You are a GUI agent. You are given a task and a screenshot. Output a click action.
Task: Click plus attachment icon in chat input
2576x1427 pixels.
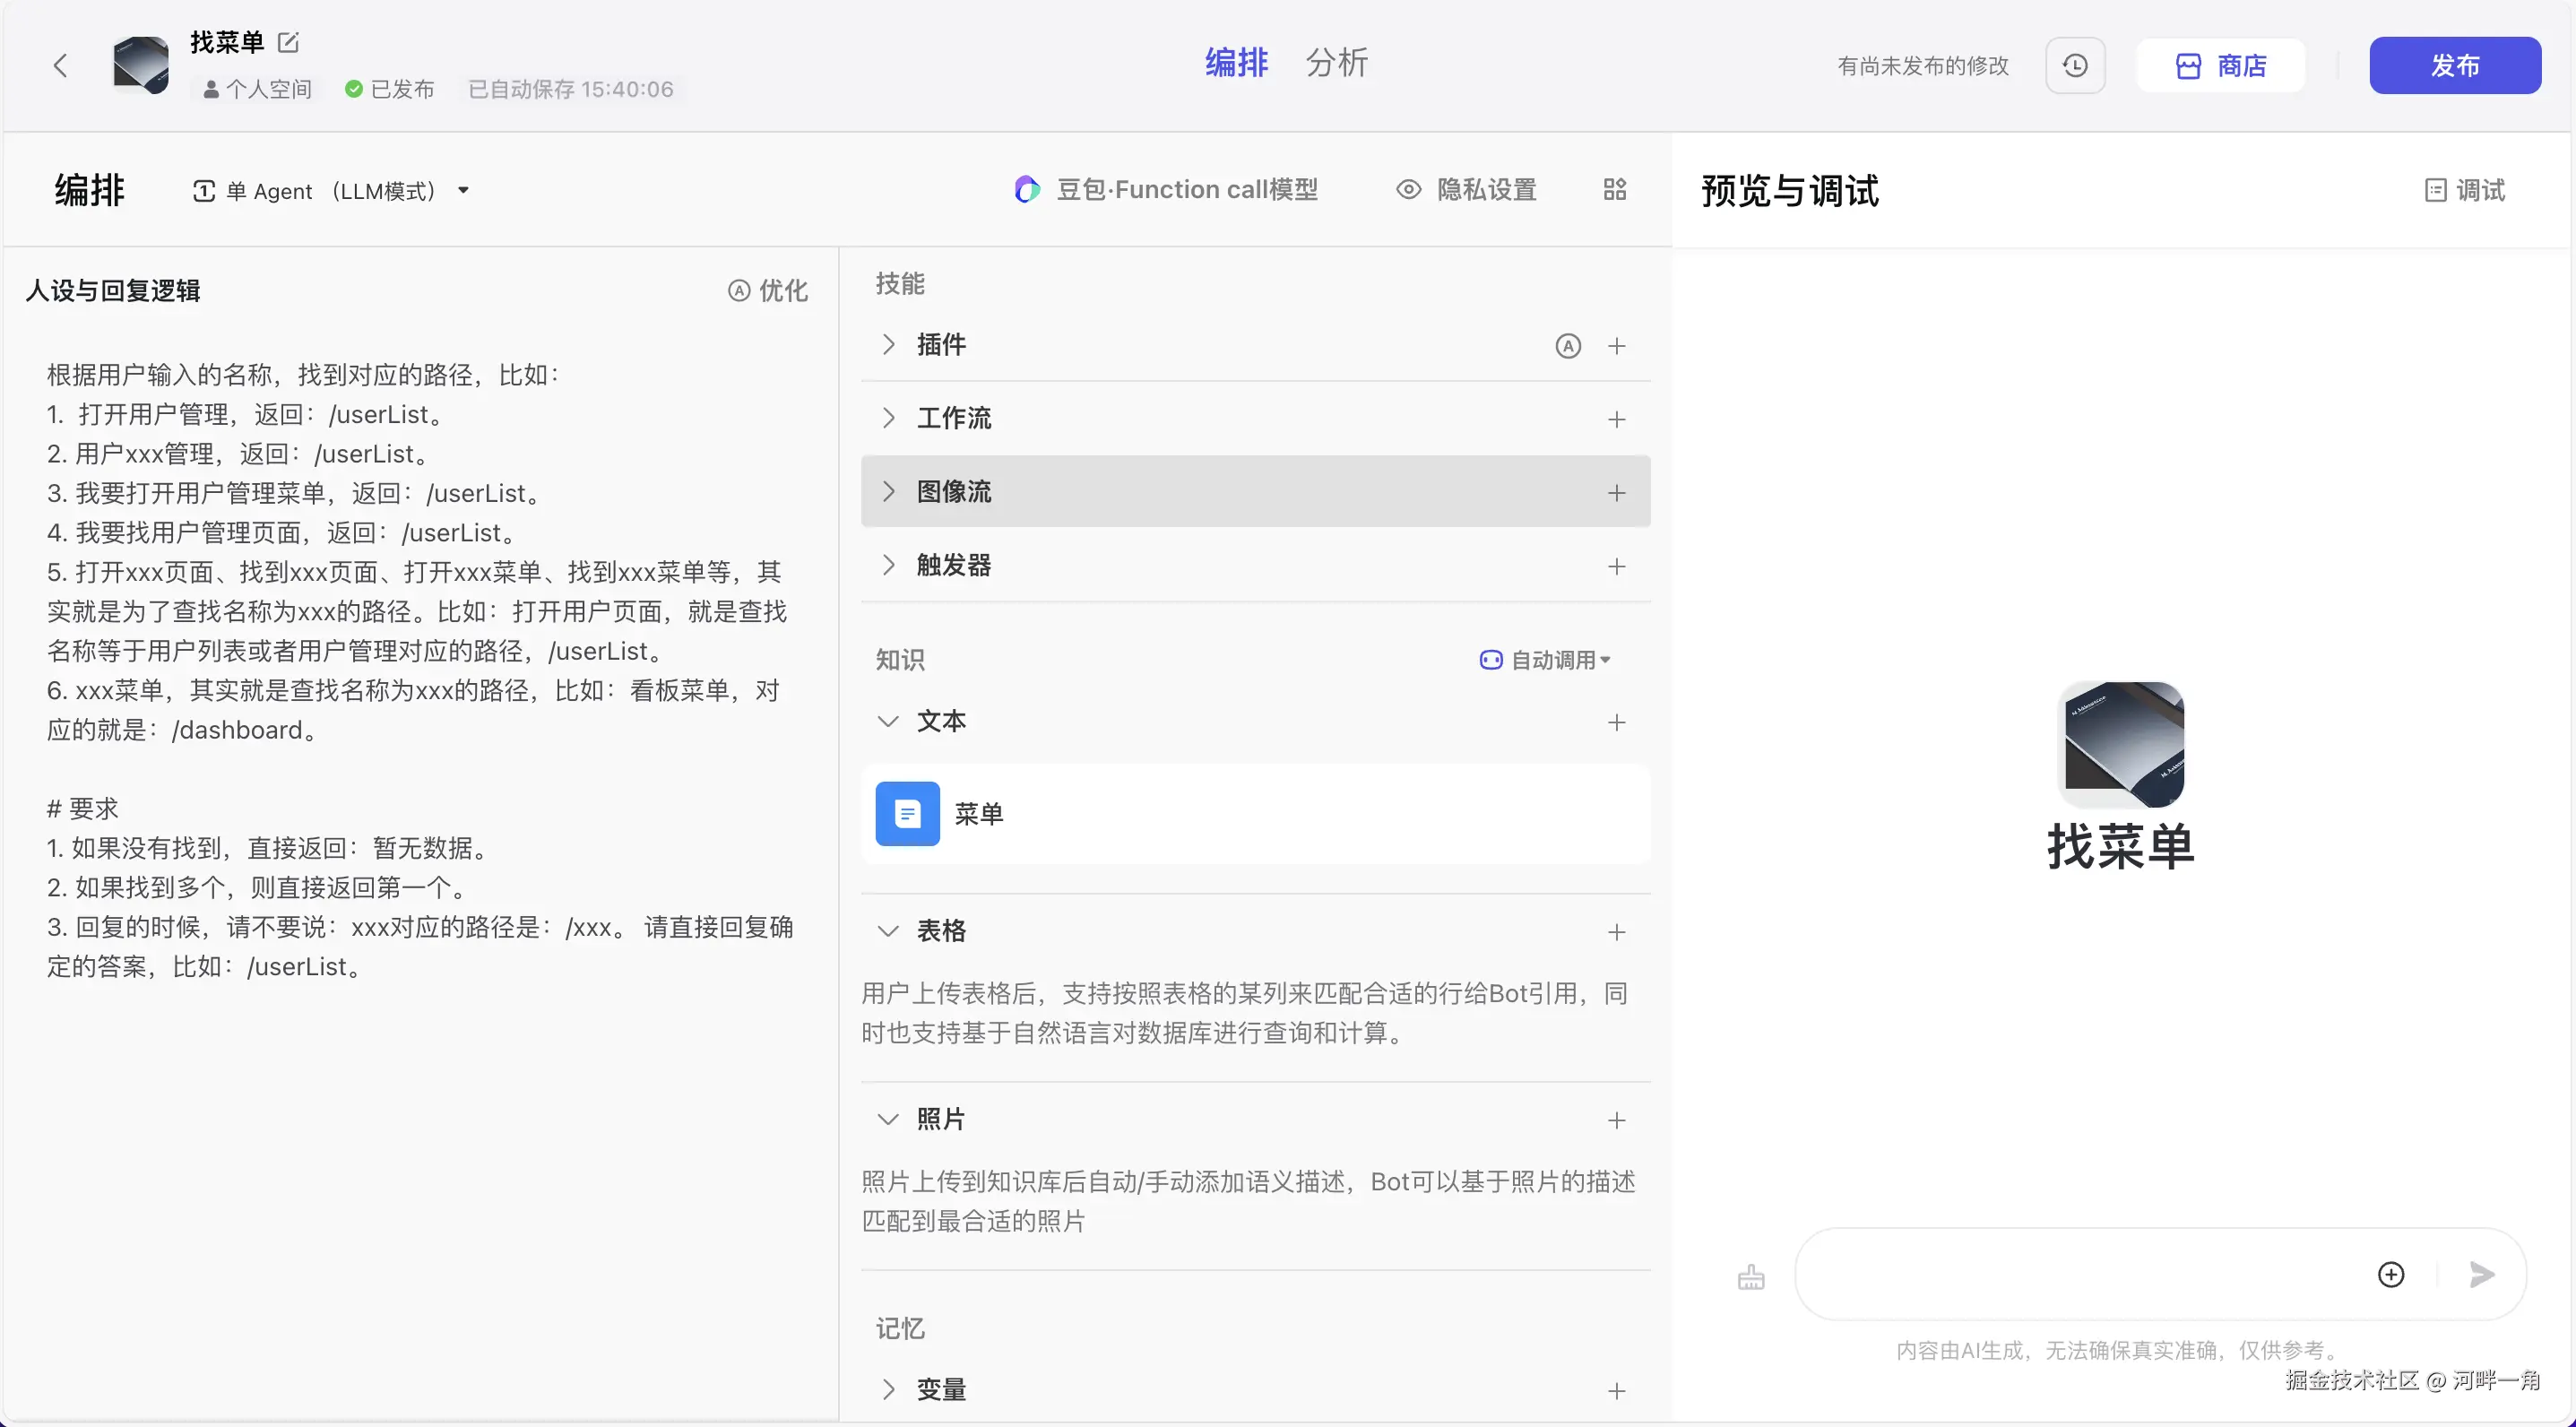click(x=2390, y=1274)
